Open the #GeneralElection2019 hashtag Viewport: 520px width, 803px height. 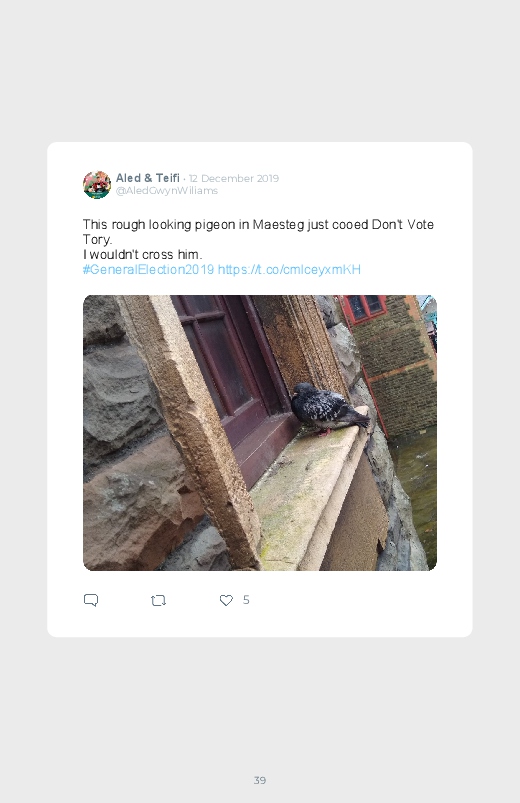coord(149,269)
